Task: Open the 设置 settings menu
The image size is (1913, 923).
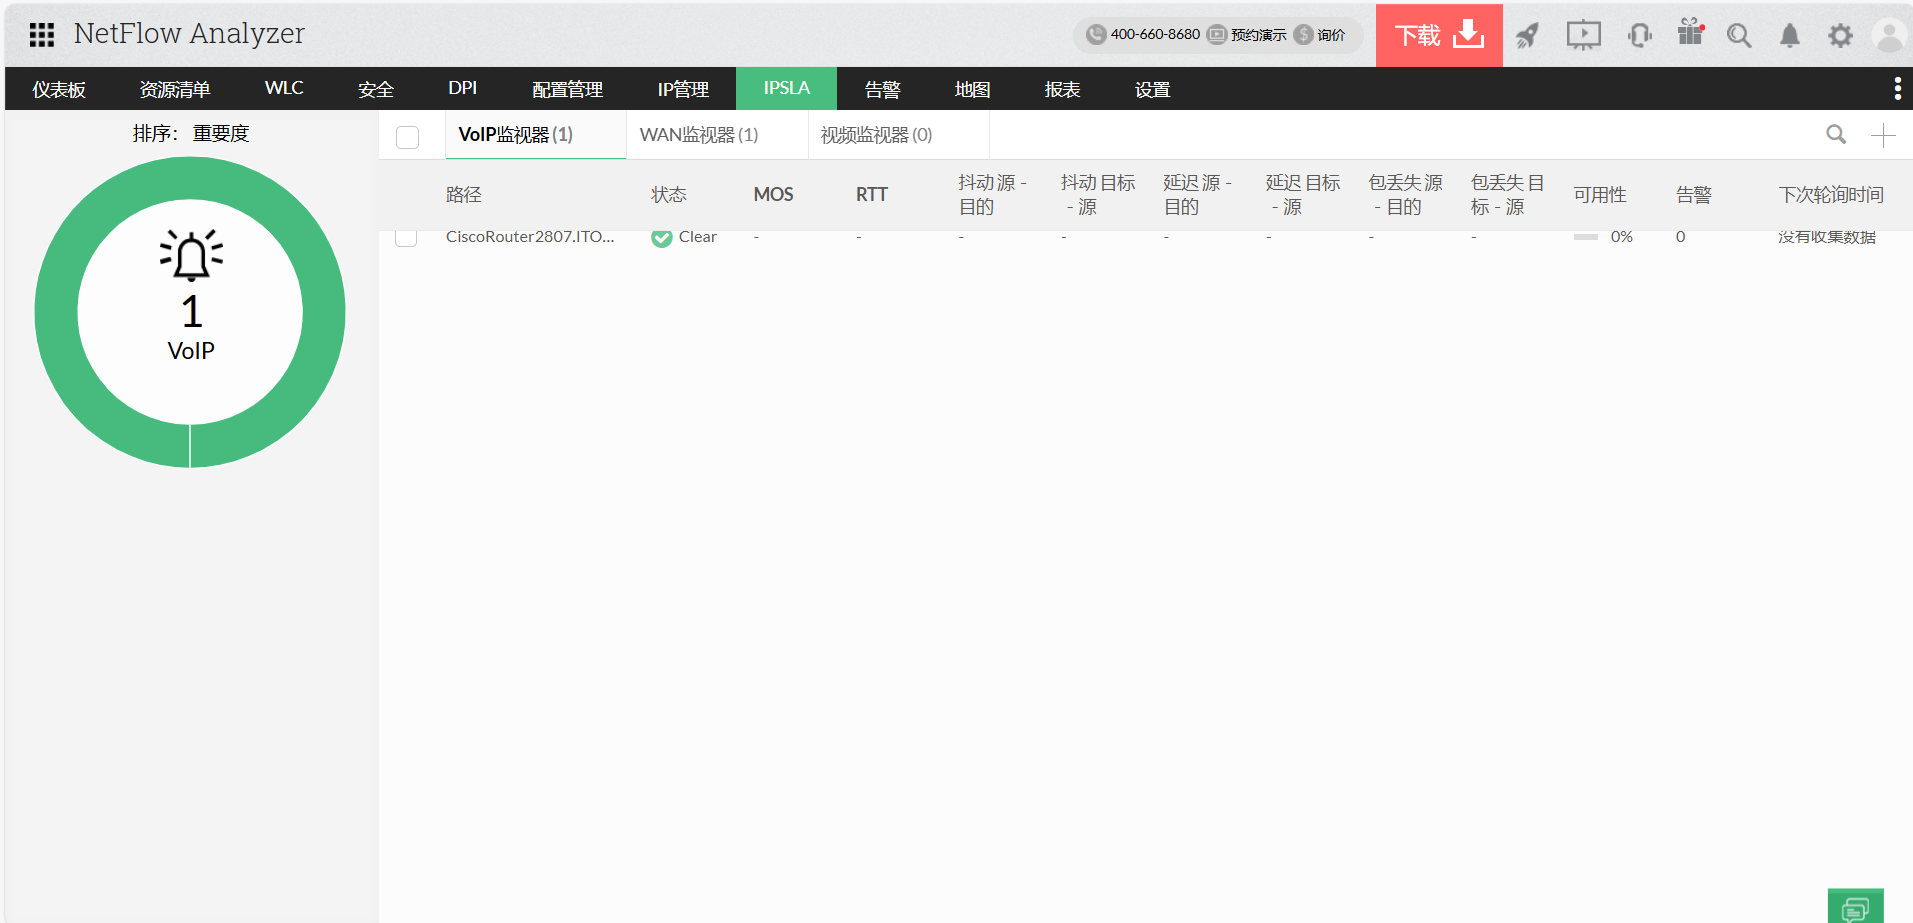Action: click(x=1153, y=89)
